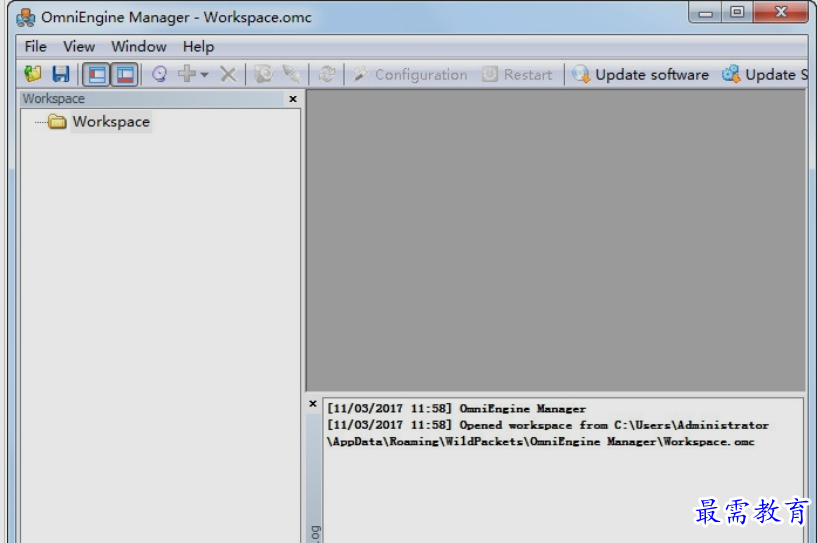Minimize the OmniEngine Manager window

click(705, 13)
